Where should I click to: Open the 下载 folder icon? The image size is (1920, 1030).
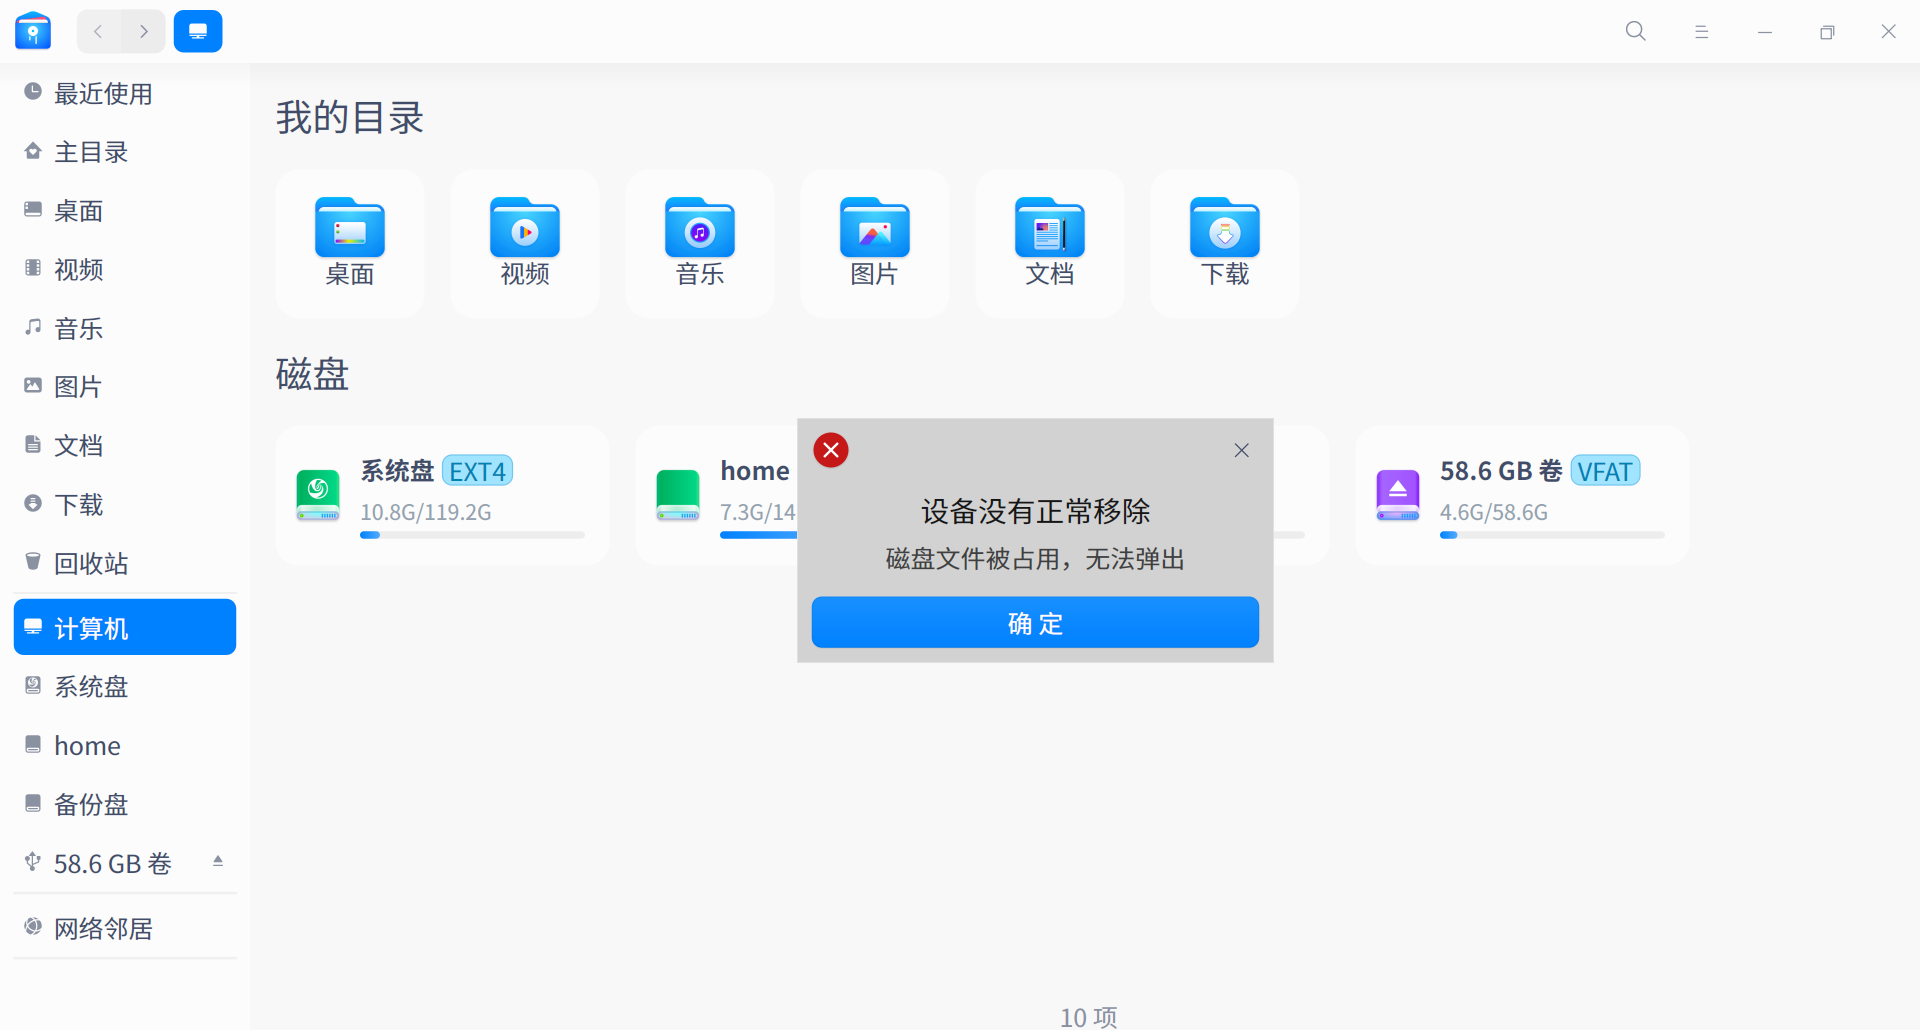1224,230
